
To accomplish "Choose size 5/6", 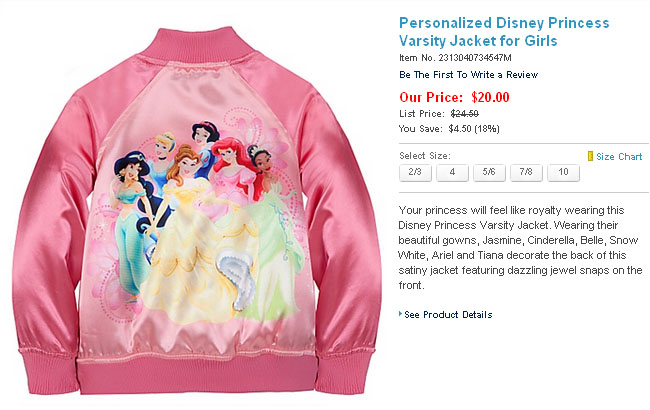I will coord(489,172).
